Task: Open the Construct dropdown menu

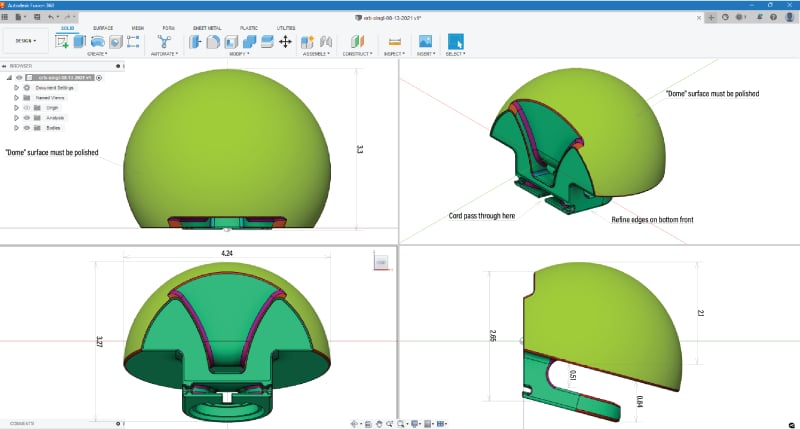Action: (x=357, y=54)
